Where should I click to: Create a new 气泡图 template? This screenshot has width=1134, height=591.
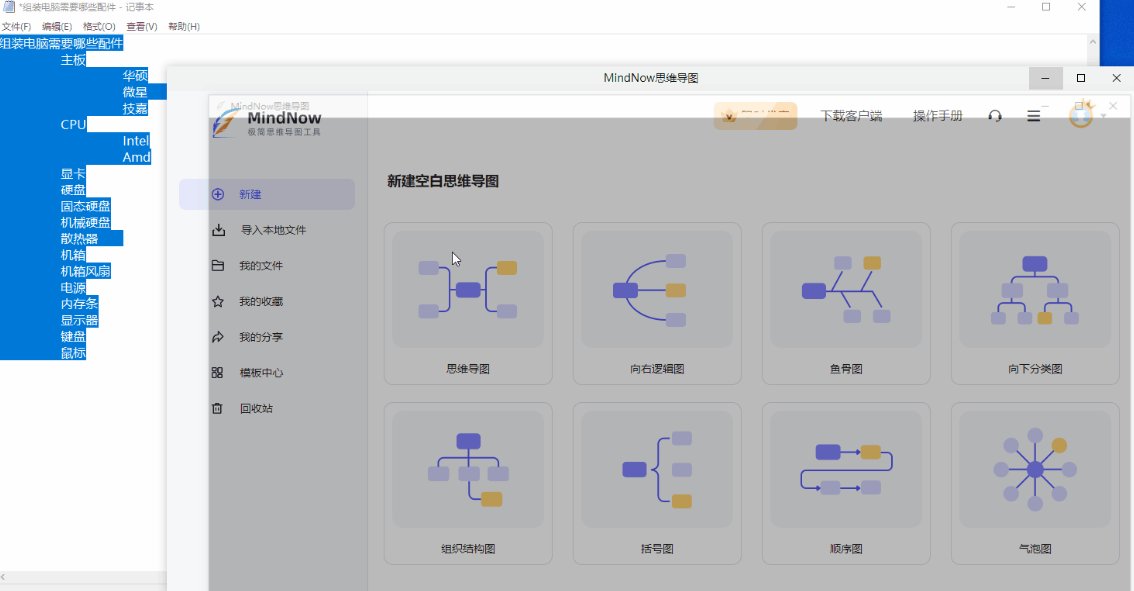click(1035, 483)
